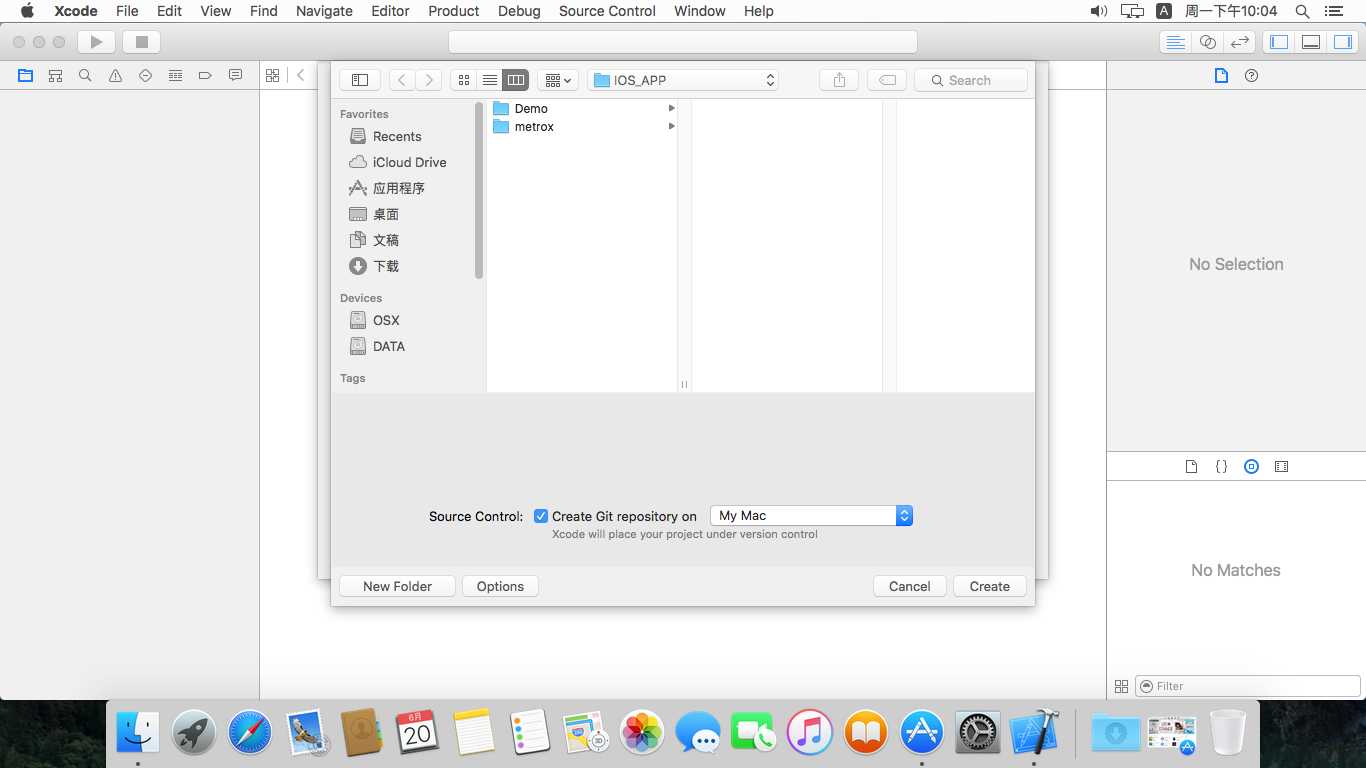Expand the Demo folder arrow
1366x768 pixels.
(x=671, y=108)
